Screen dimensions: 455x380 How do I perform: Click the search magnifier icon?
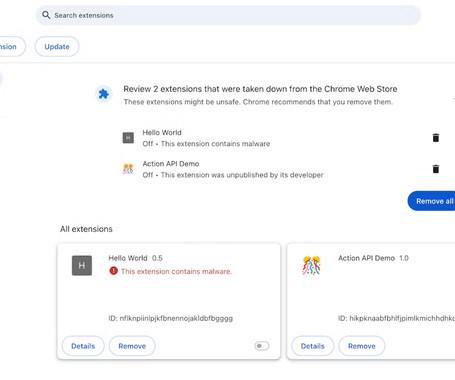click(x=46, y=15)
